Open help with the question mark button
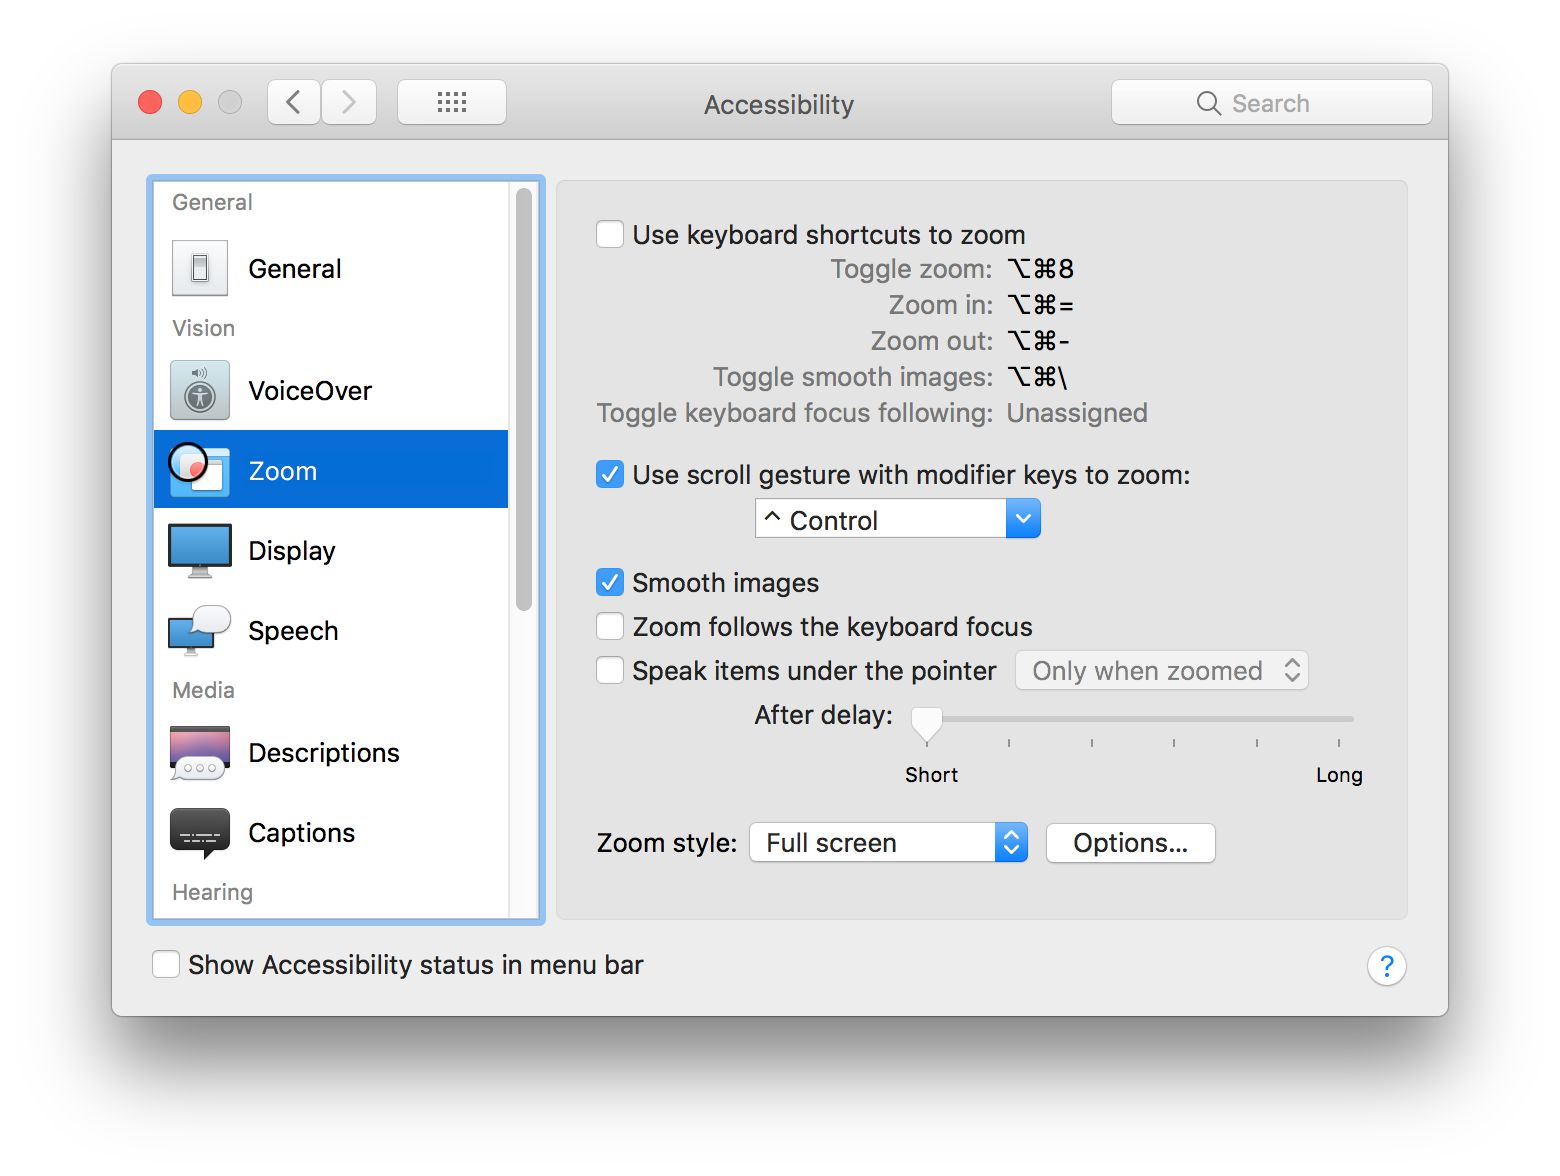Image resolution: width=1560 pixels, height=1176 pixels. 1387,966
